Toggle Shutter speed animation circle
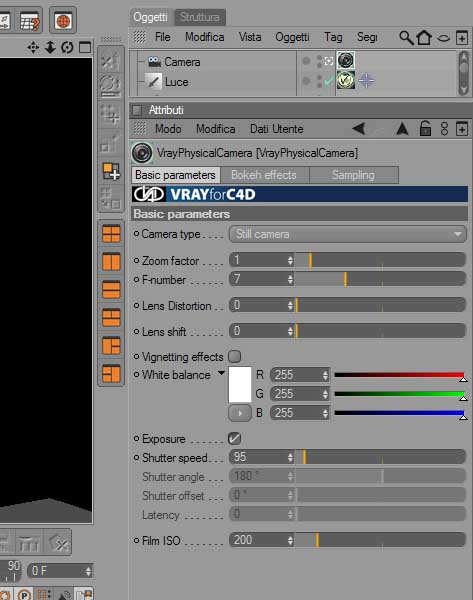 click(136, 457)
